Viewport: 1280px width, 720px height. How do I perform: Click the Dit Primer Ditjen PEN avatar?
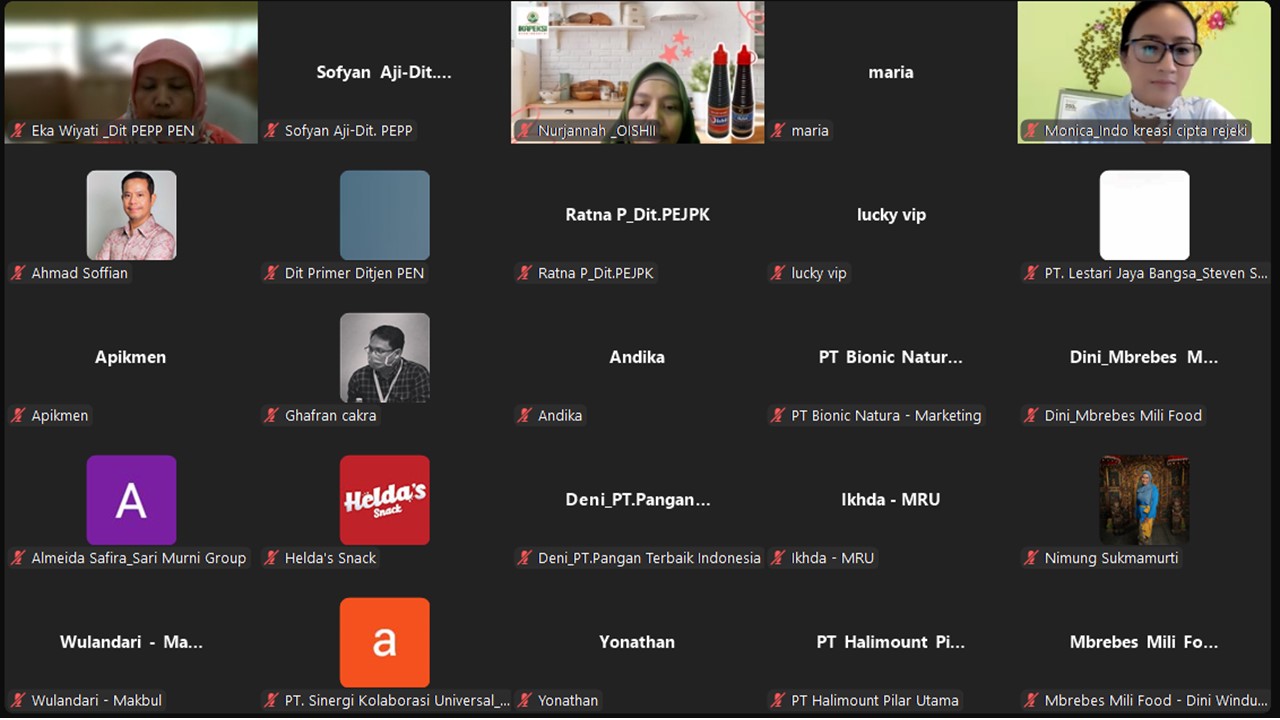(384, 215)
